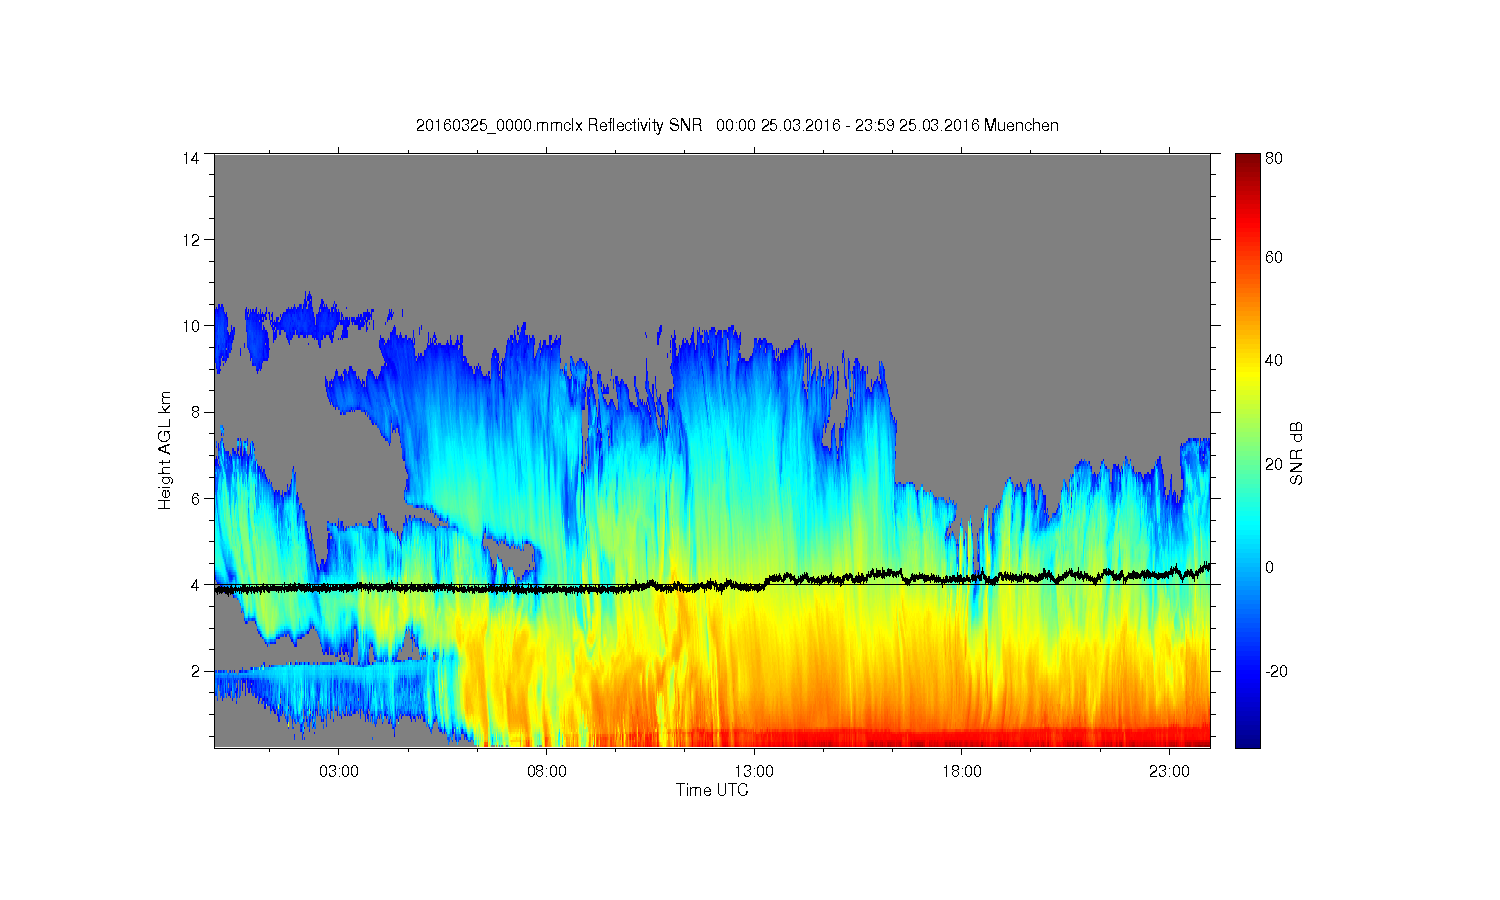Click the 08:00 time tick label
The image size is (1500, 900).
547,772
